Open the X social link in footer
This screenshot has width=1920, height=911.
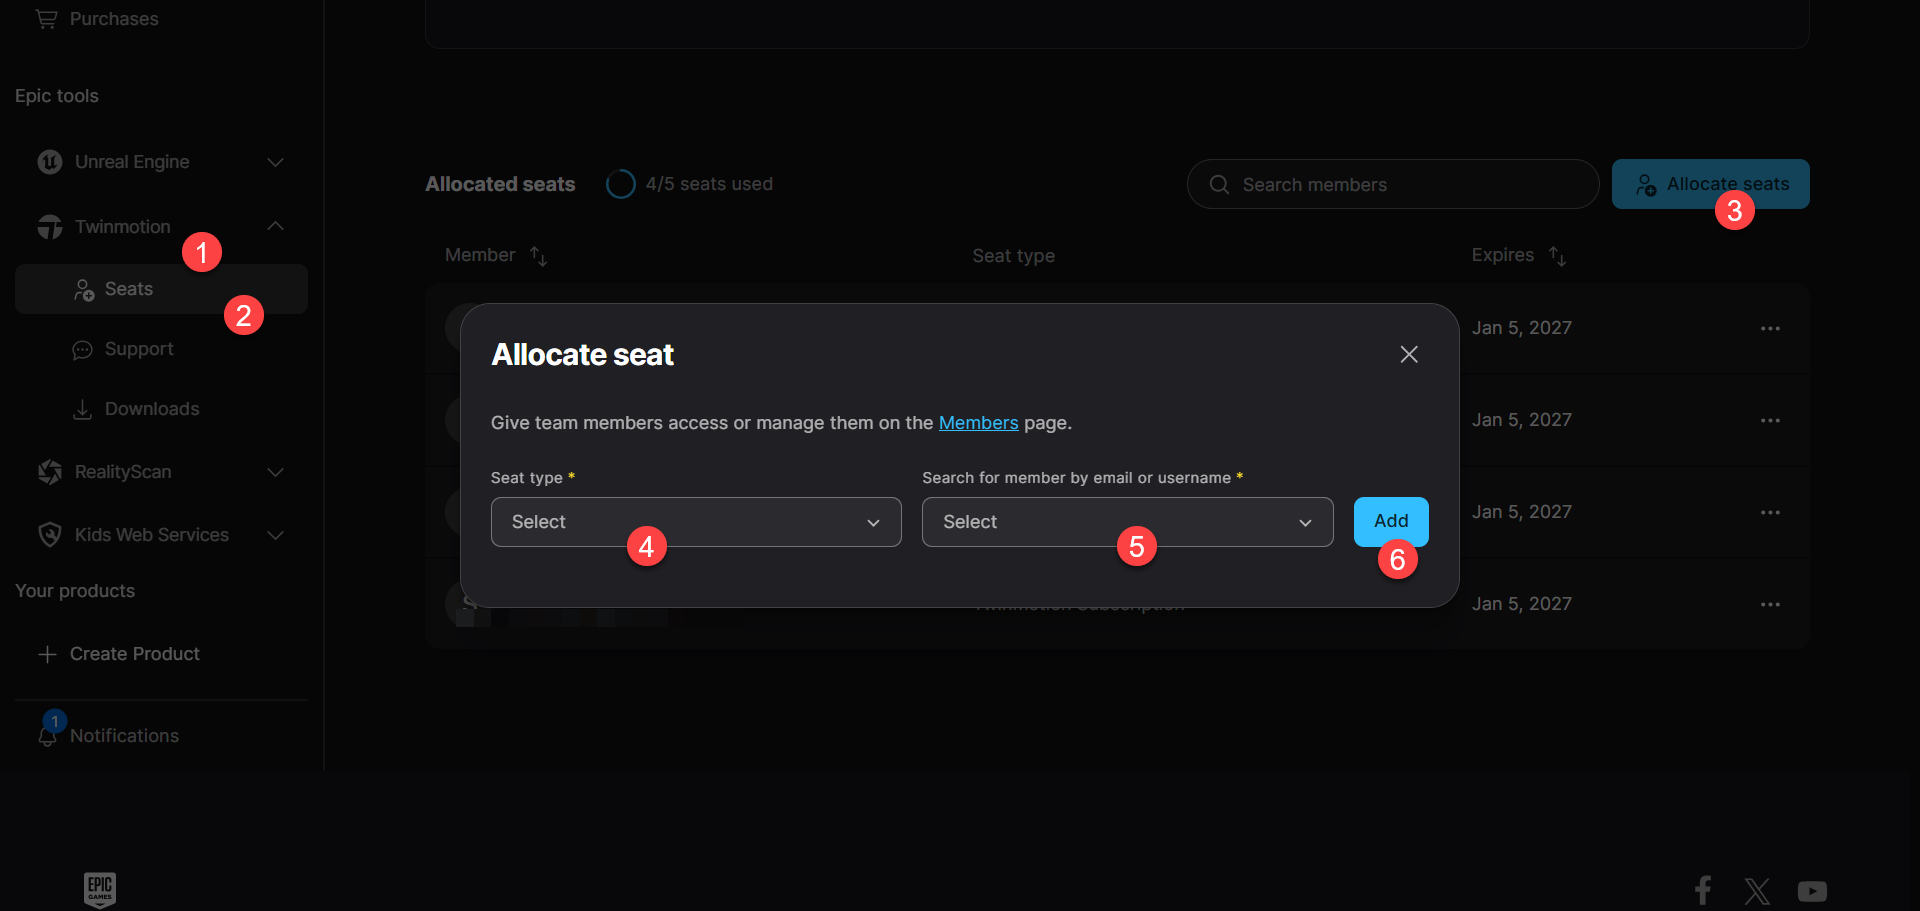pos(1757,890)
